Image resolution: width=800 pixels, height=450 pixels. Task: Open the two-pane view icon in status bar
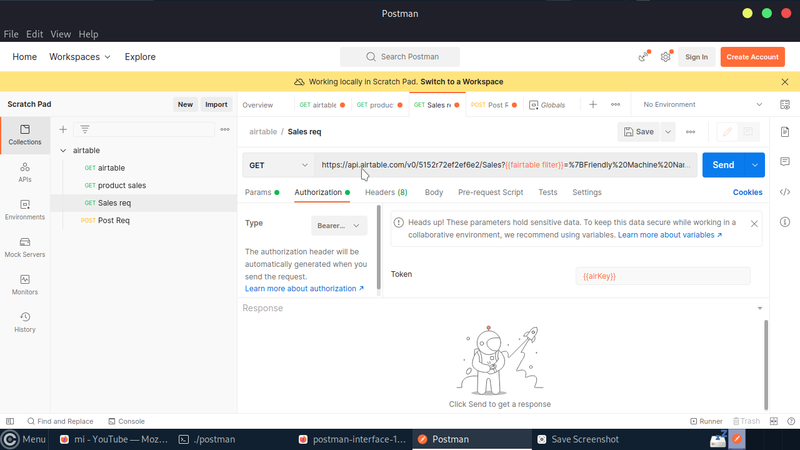point(773,421)
